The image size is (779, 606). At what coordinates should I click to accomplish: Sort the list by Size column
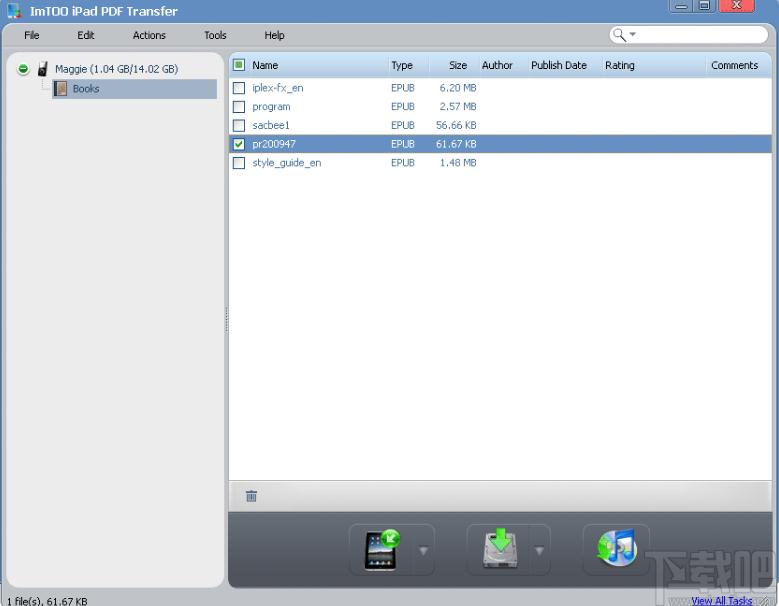pos(458,65)
